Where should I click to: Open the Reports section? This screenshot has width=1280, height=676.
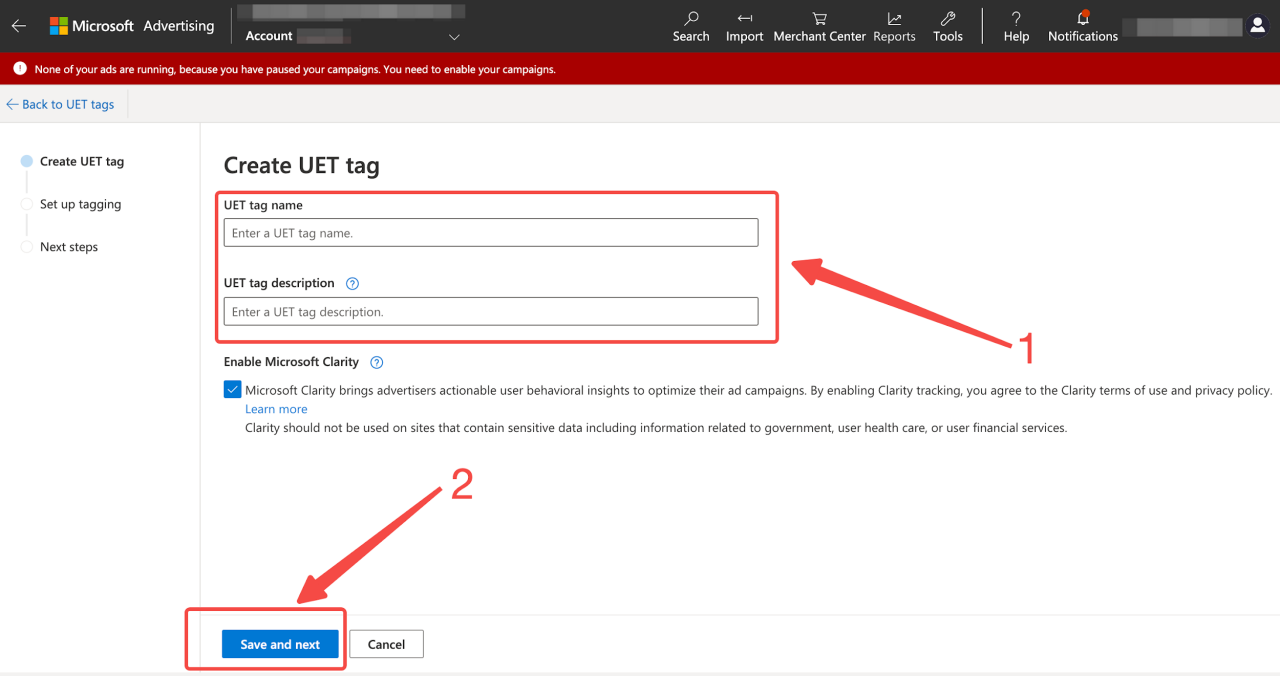click(894, 27)
